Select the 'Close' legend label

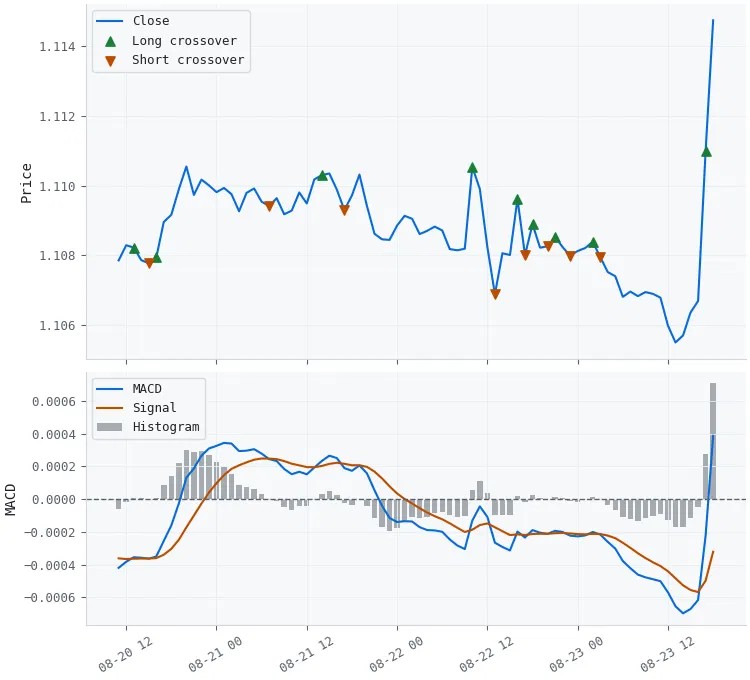click(151, 21)
